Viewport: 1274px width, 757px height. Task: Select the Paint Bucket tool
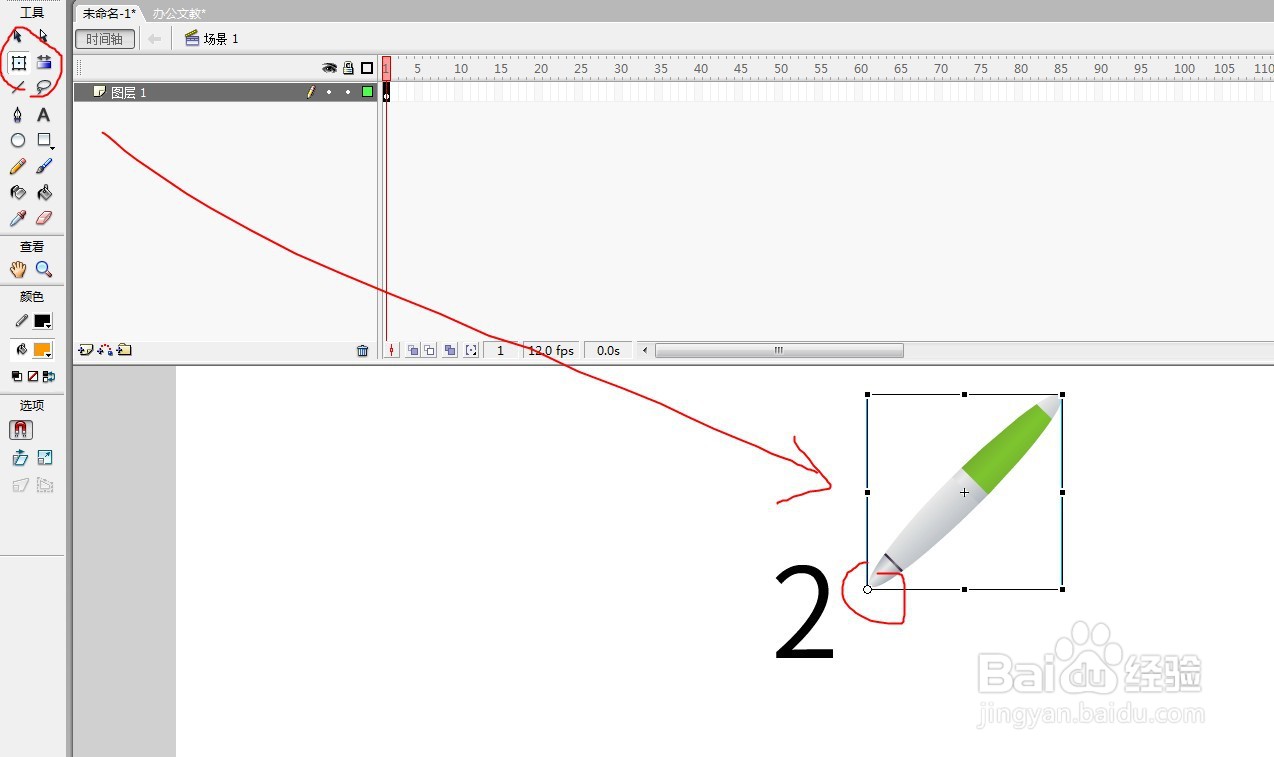pyautogui.click(x=43, y=192)
